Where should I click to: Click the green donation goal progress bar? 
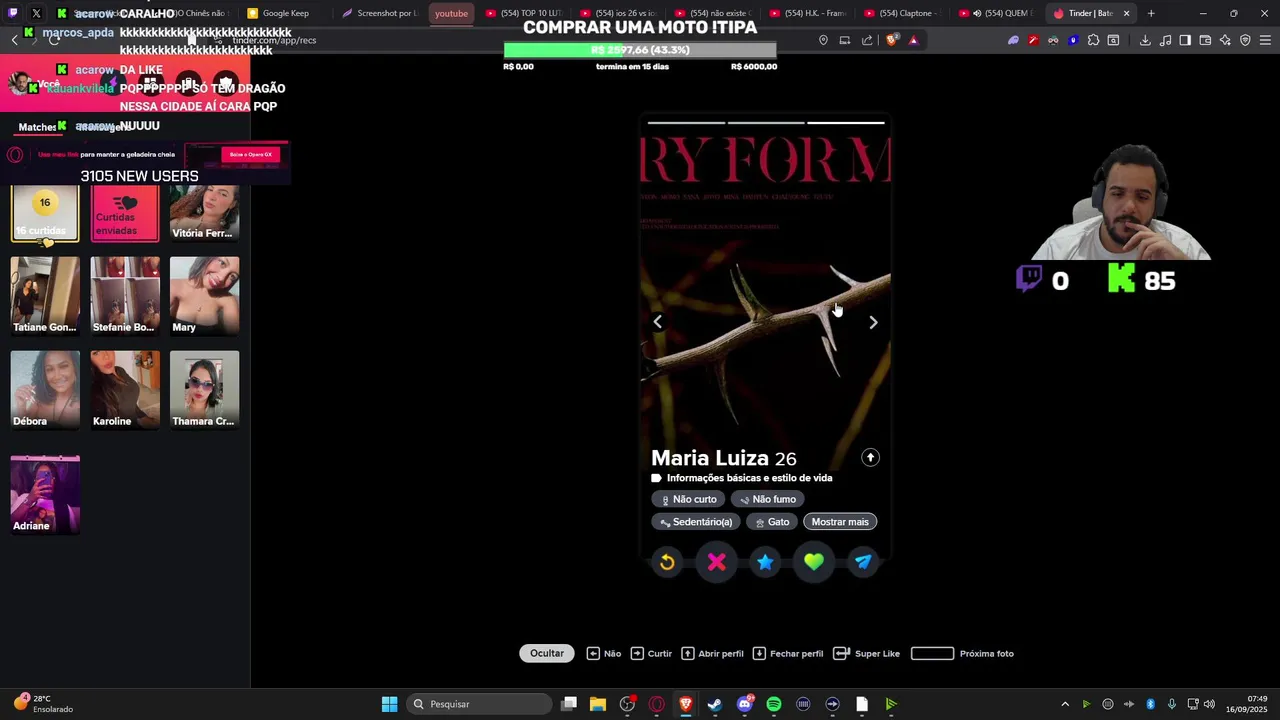point(640,50)
